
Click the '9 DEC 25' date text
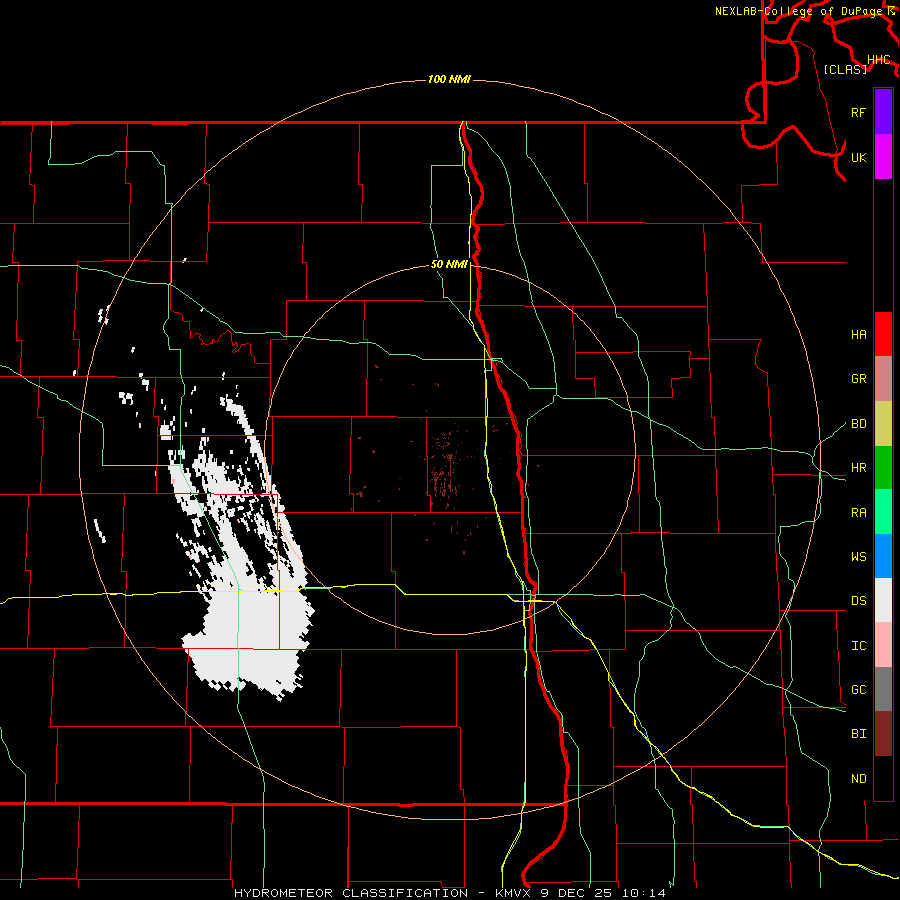[577, 893]
